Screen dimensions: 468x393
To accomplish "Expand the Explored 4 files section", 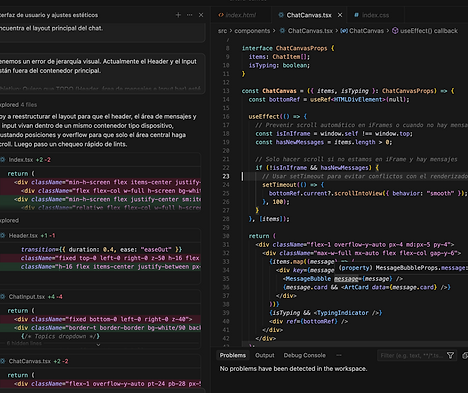I will (x=18, y=105).
